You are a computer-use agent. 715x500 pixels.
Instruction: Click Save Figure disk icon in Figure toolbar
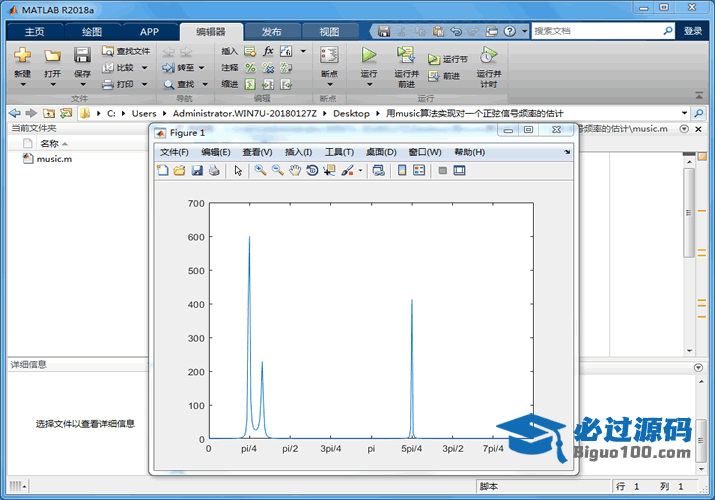pyautogui.click(x=197, y=170)
